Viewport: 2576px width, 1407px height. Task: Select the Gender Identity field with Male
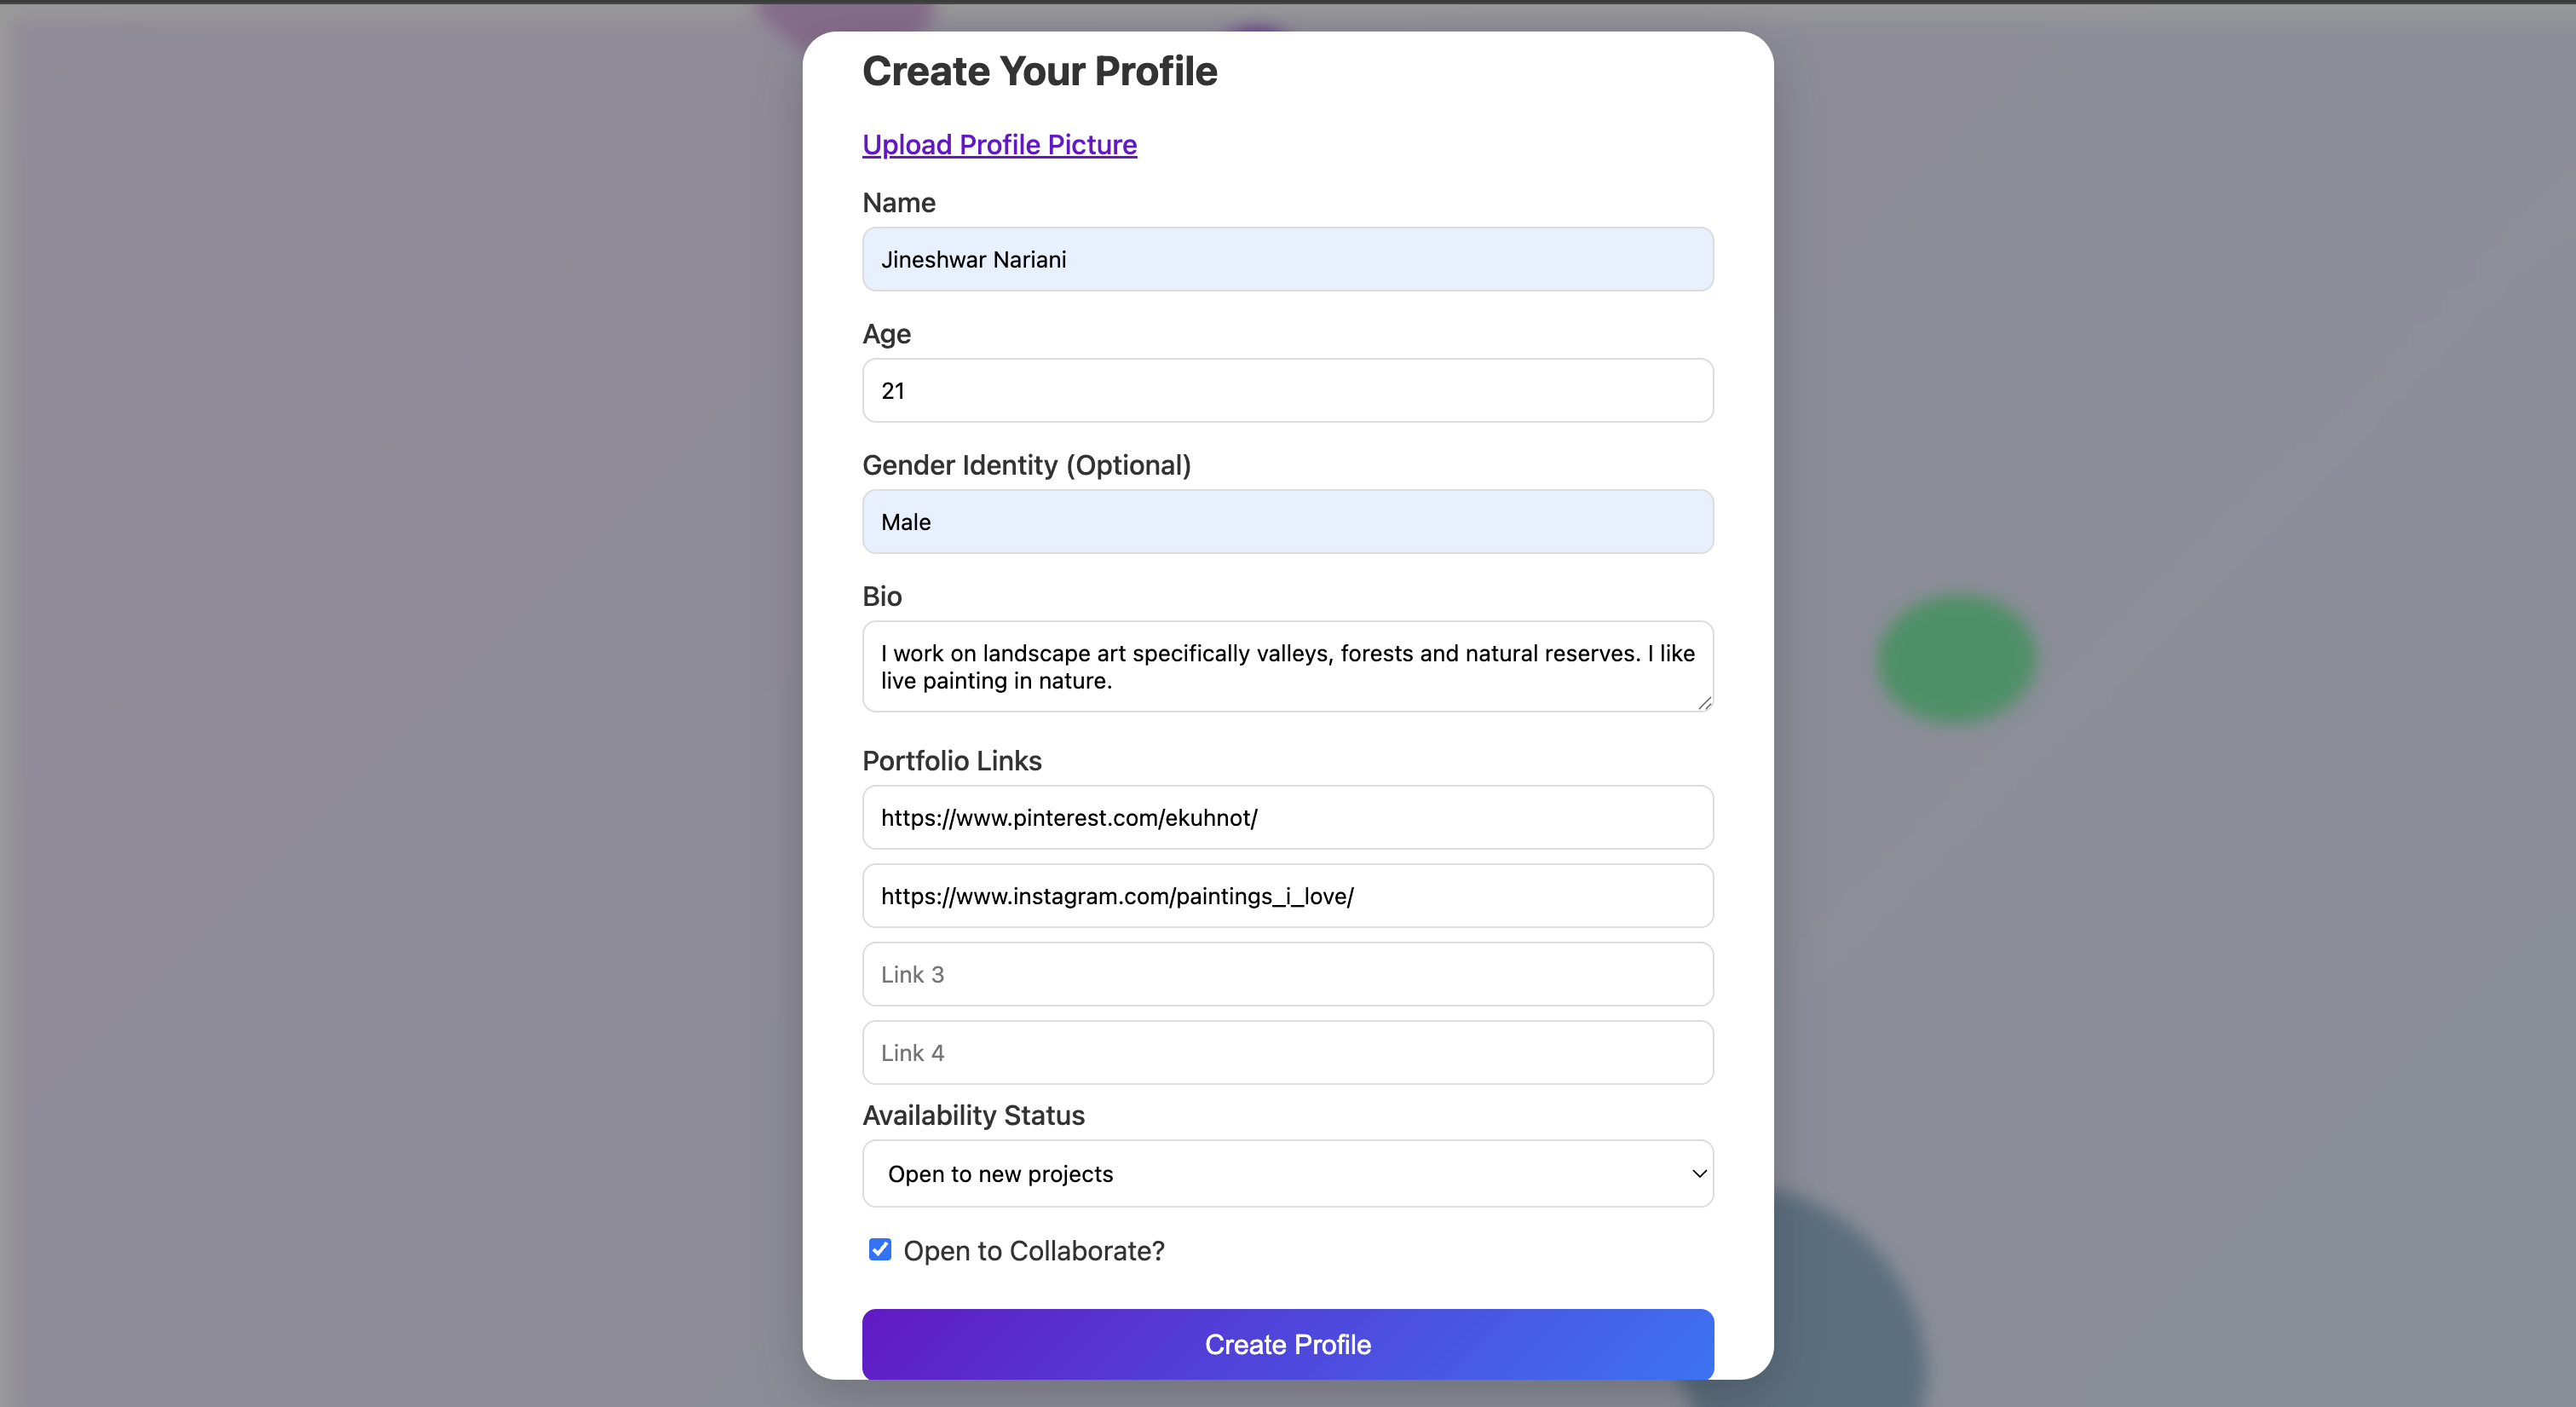click(x=1287, y=522)
